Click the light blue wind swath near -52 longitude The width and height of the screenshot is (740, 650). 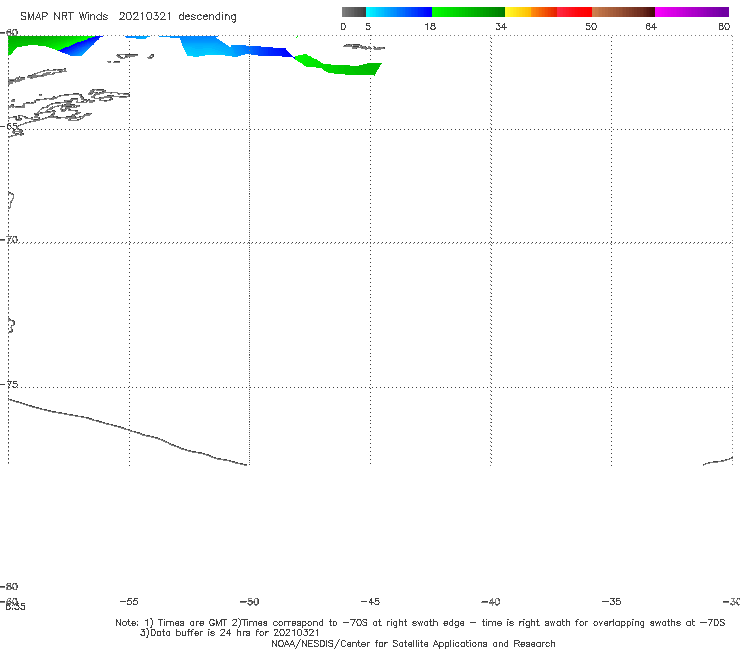click(205, 46)
